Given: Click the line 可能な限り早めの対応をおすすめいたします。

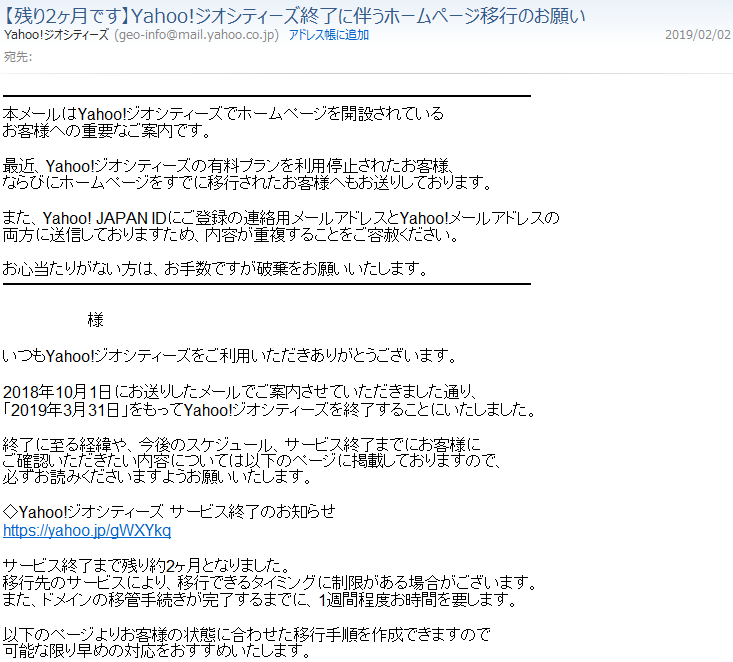Looking at the screenshot, I should 157,651.
